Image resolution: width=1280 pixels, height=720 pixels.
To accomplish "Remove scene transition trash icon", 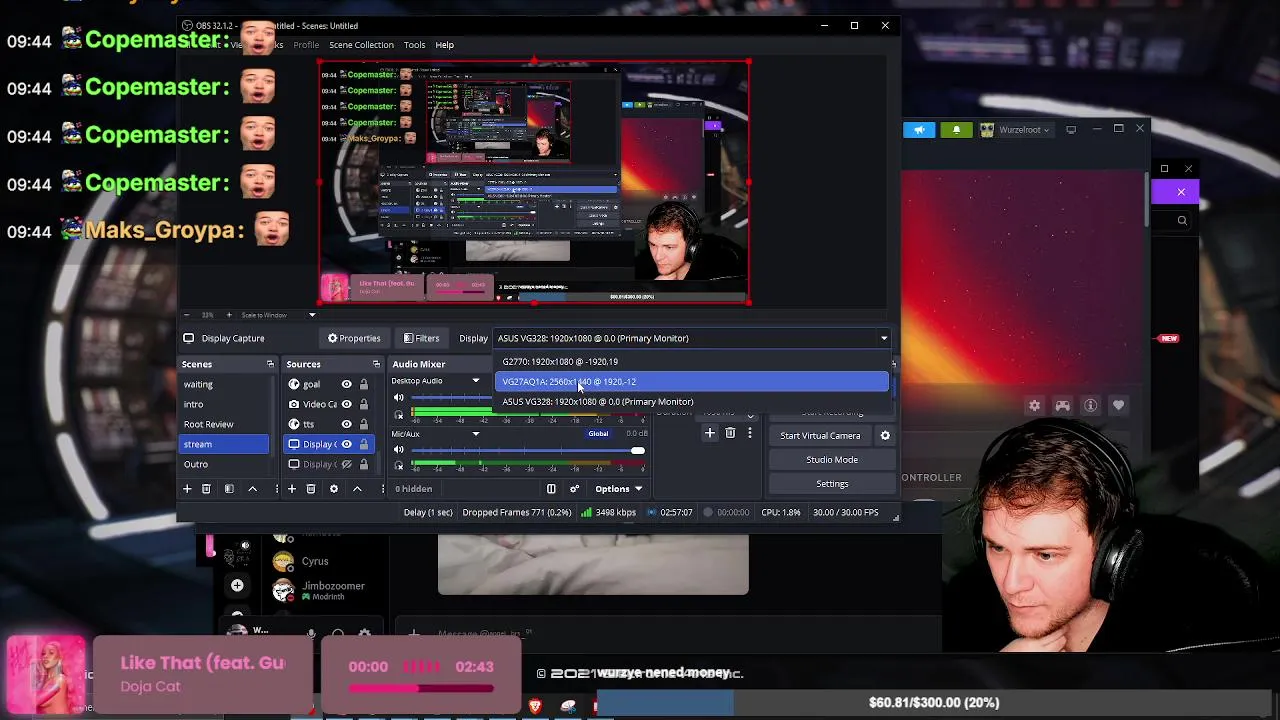I will tap(730, 433).
